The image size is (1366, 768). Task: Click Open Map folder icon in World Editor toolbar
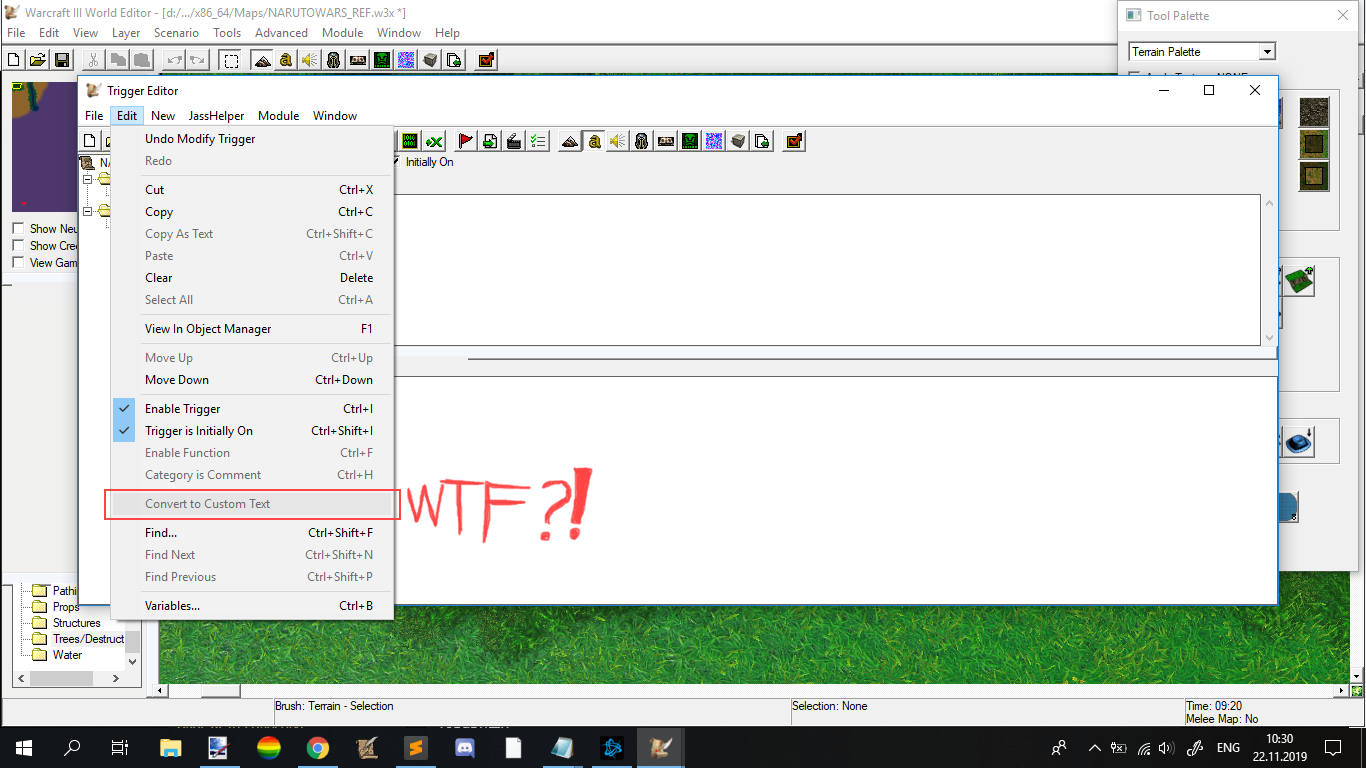pyautogui.click(x=38, y=60)
